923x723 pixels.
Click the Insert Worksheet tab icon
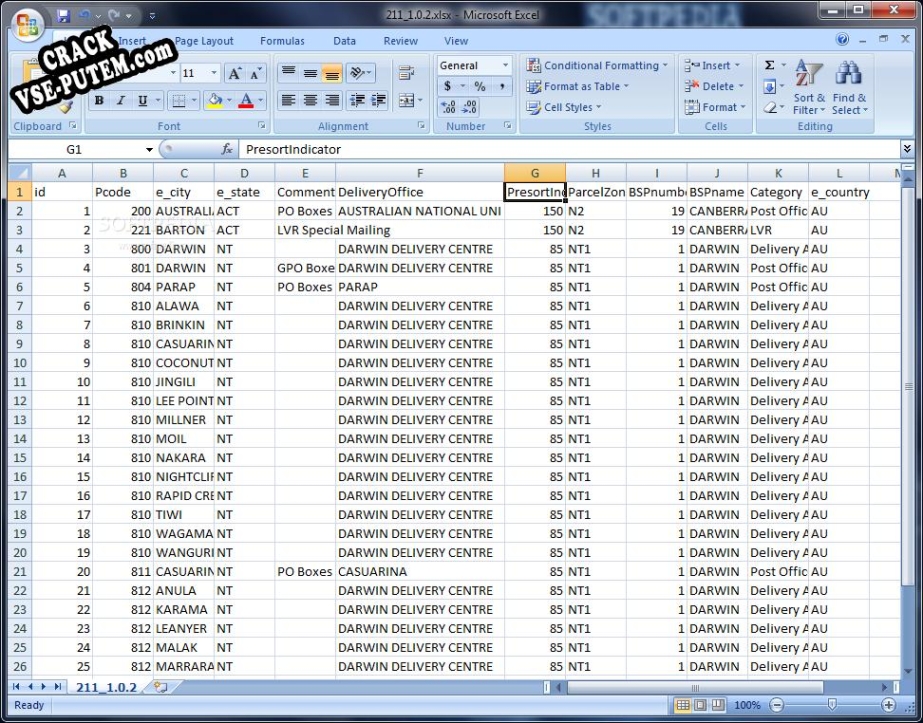click(160, 687)
